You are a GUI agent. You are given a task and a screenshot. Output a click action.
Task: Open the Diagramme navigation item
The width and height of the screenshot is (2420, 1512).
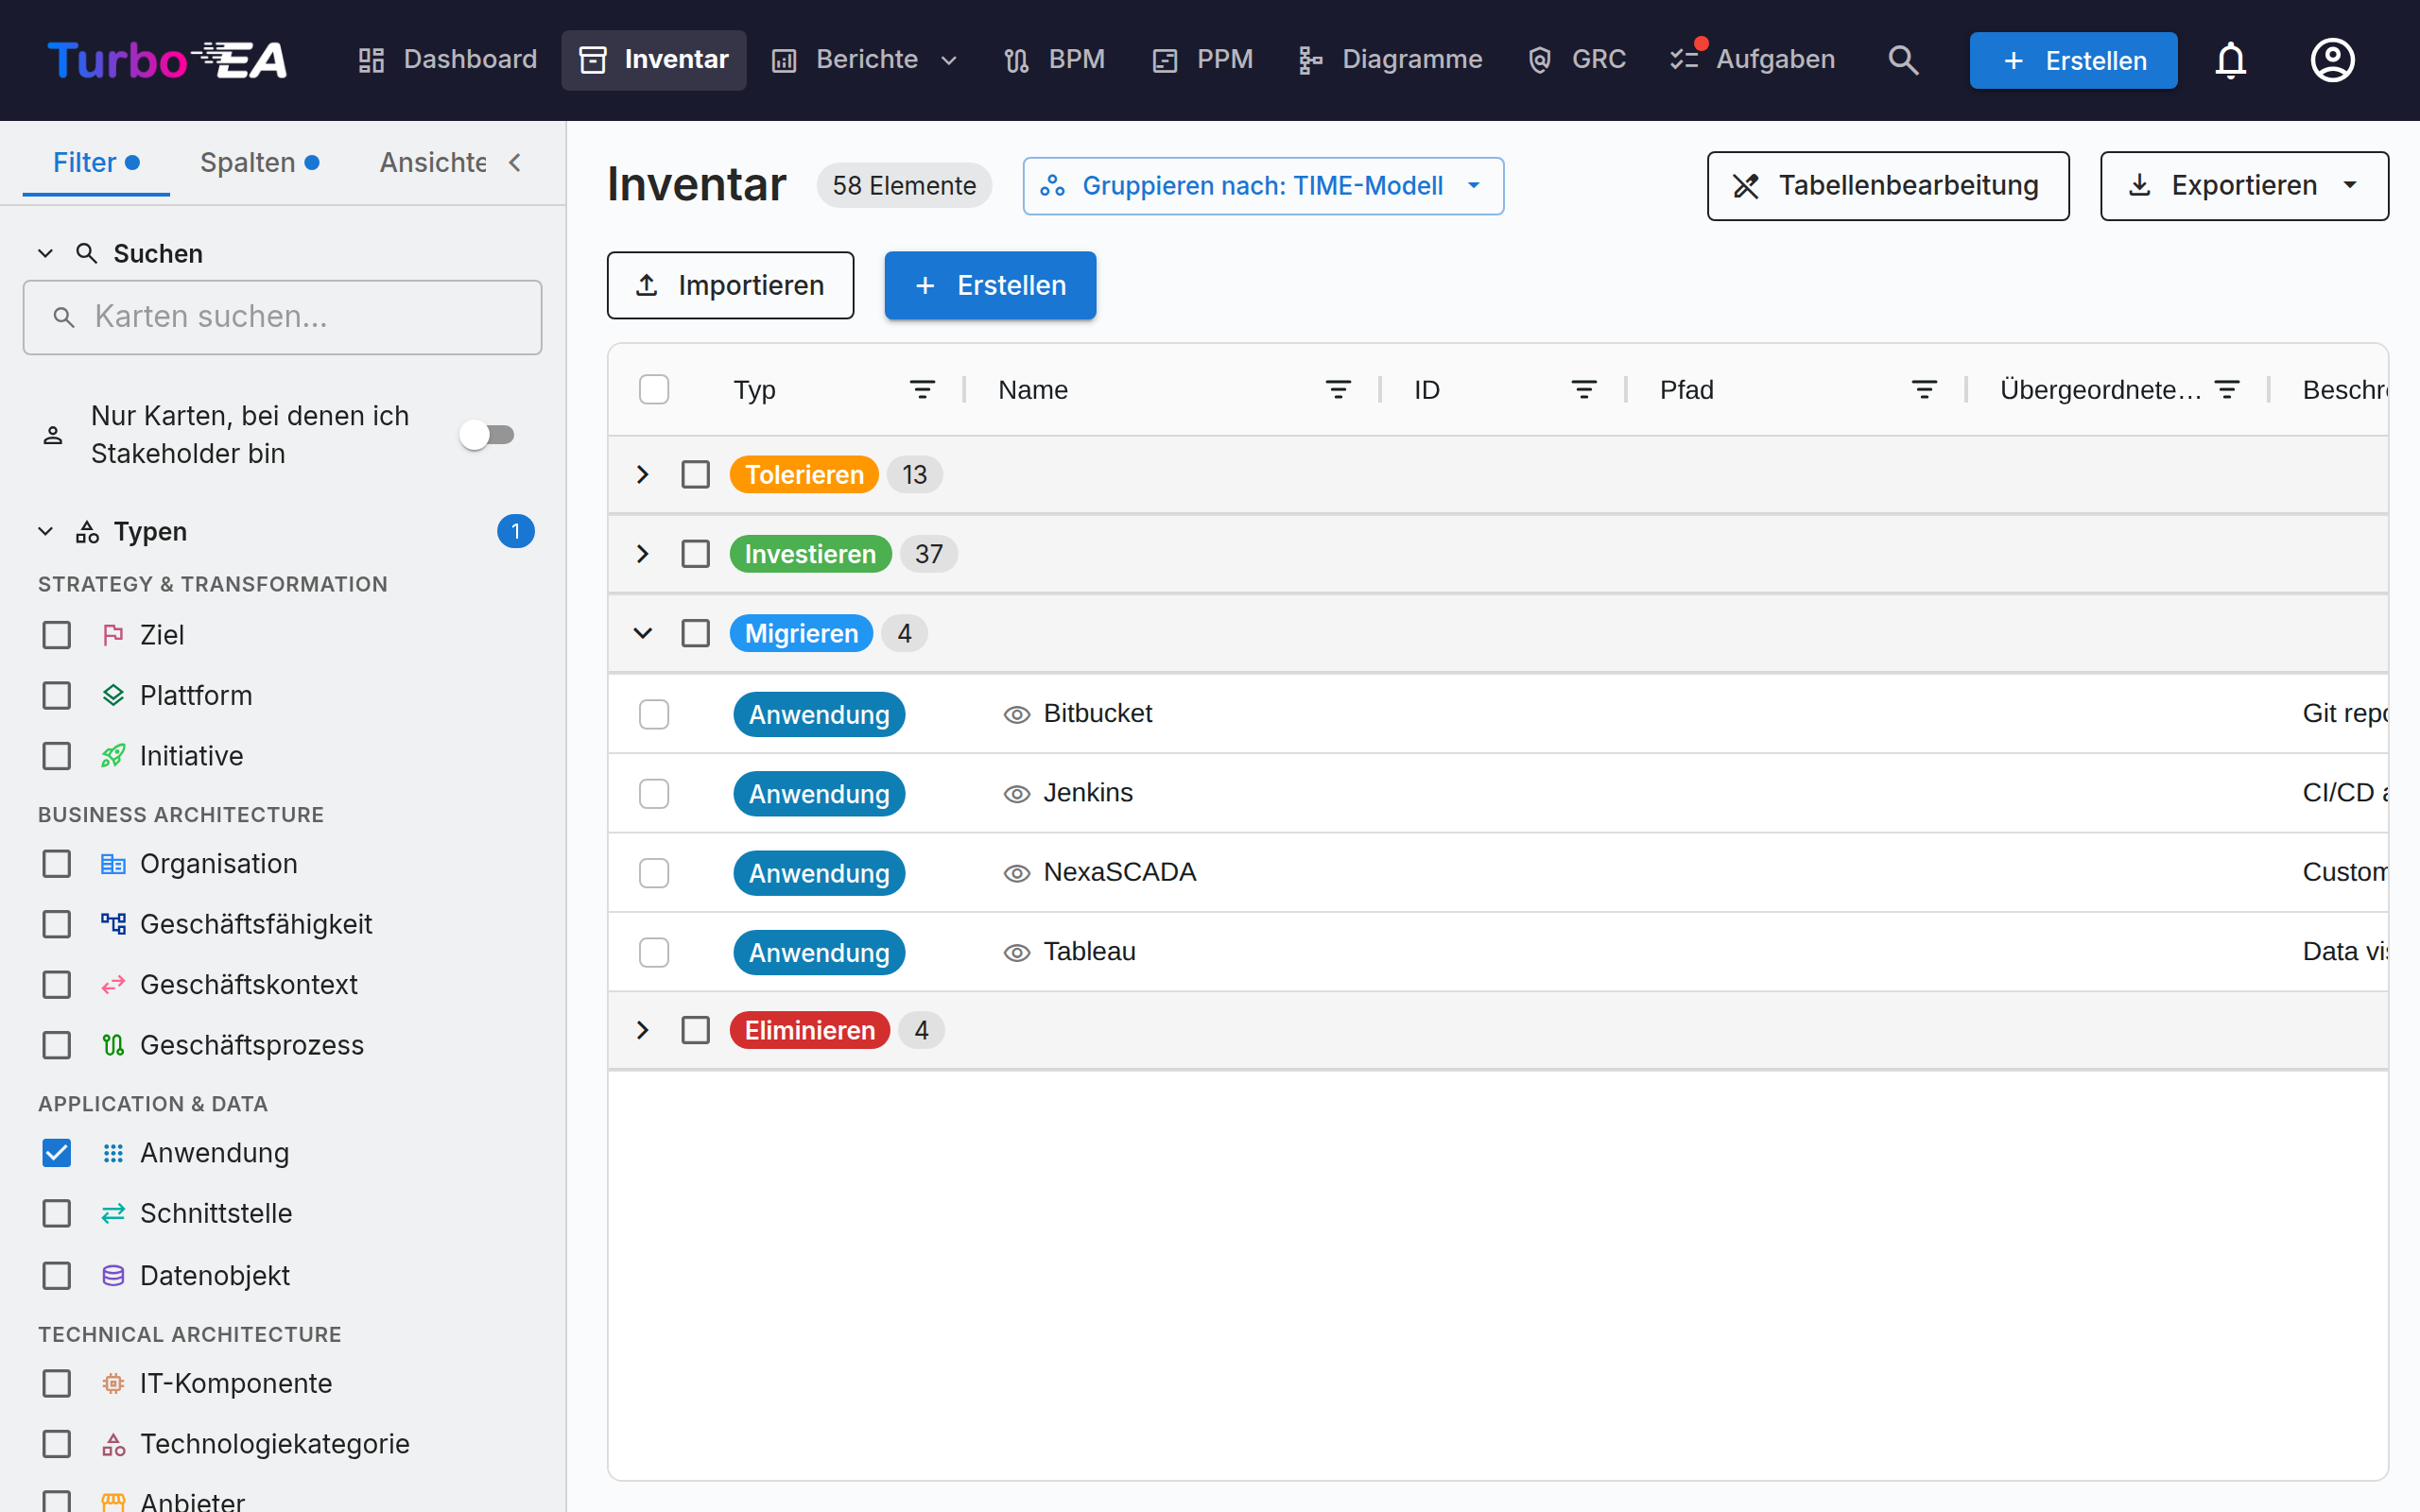tap(1390, 60)
